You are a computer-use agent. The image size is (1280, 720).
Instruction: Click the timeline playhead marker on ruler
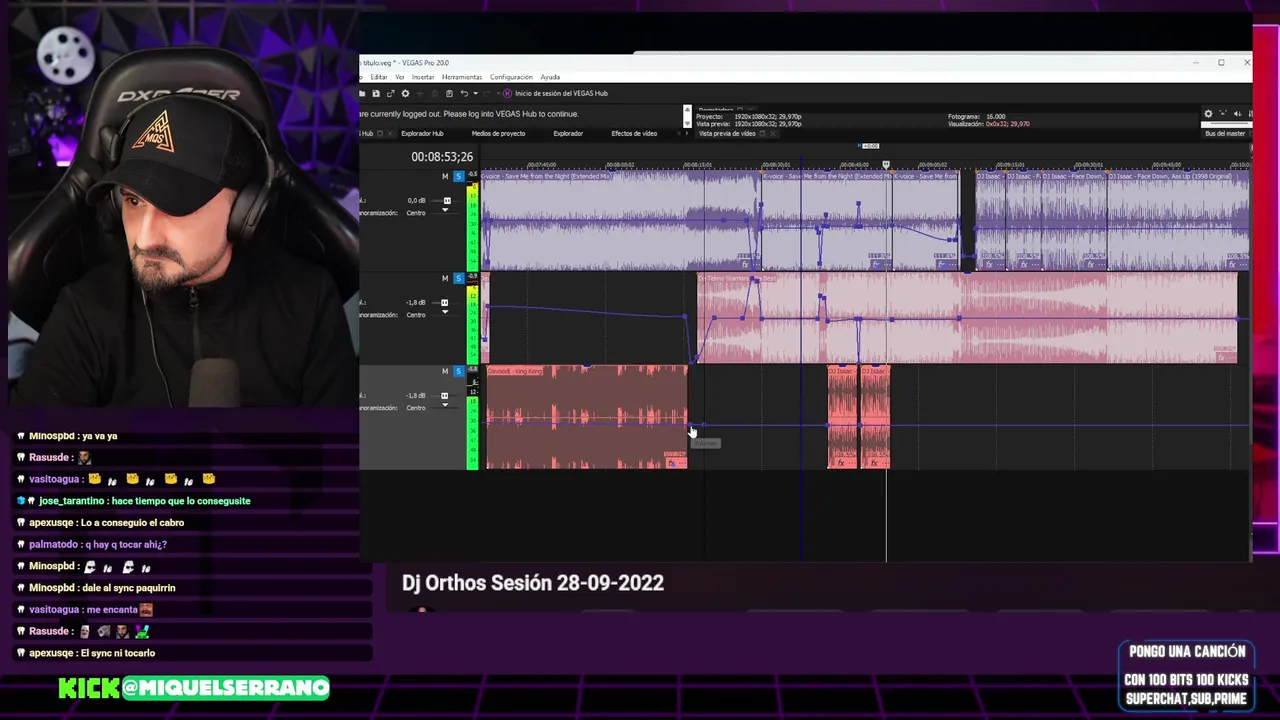point(885,164)
